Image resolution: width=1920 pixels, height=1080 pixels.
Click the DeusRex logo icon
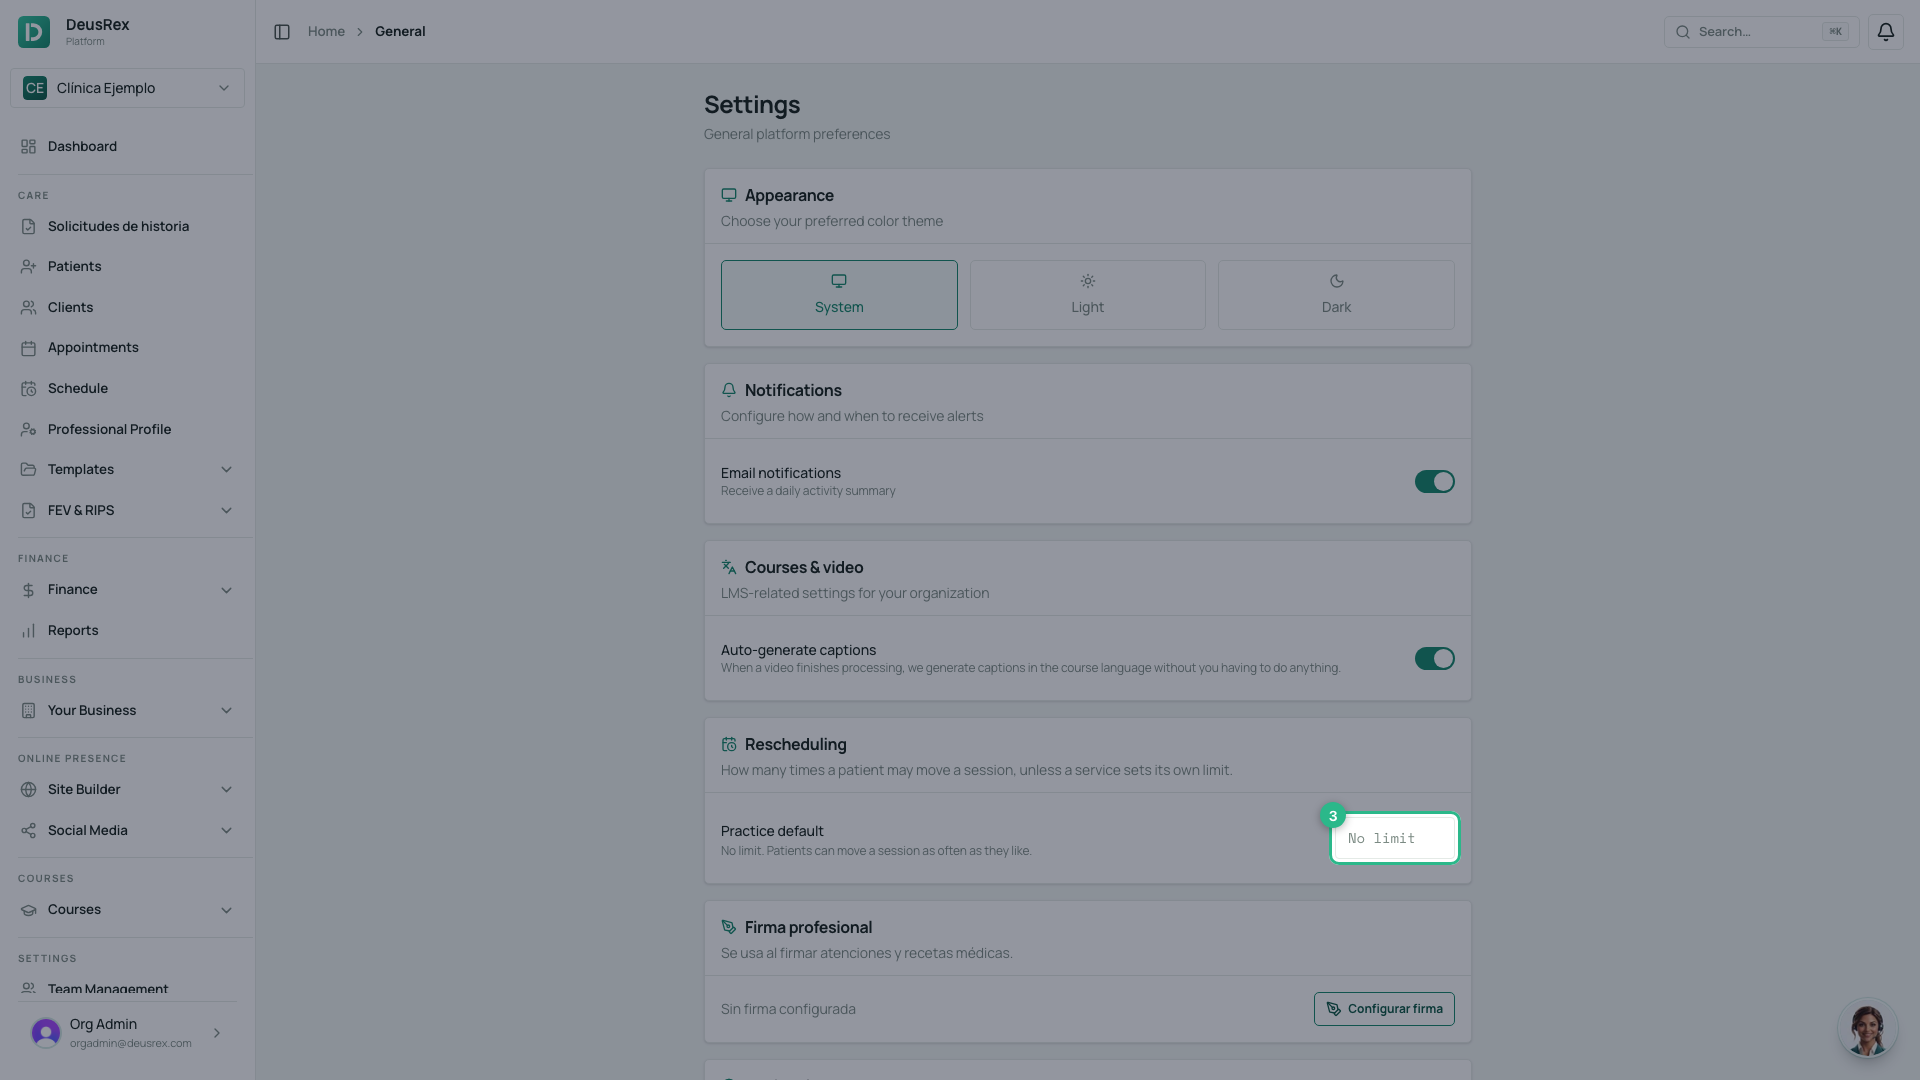[34, 32]
